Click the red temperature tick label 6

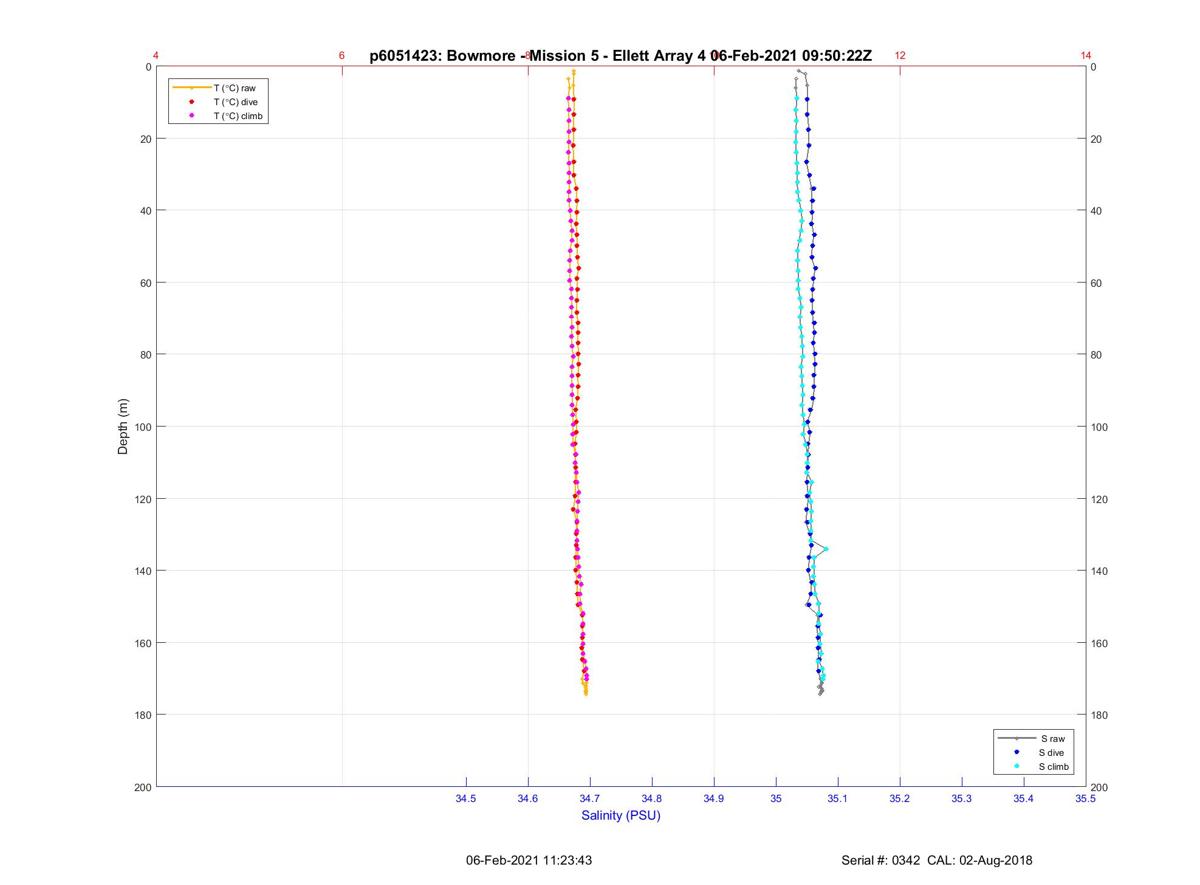pyautogui.click(x=342, y=56)
